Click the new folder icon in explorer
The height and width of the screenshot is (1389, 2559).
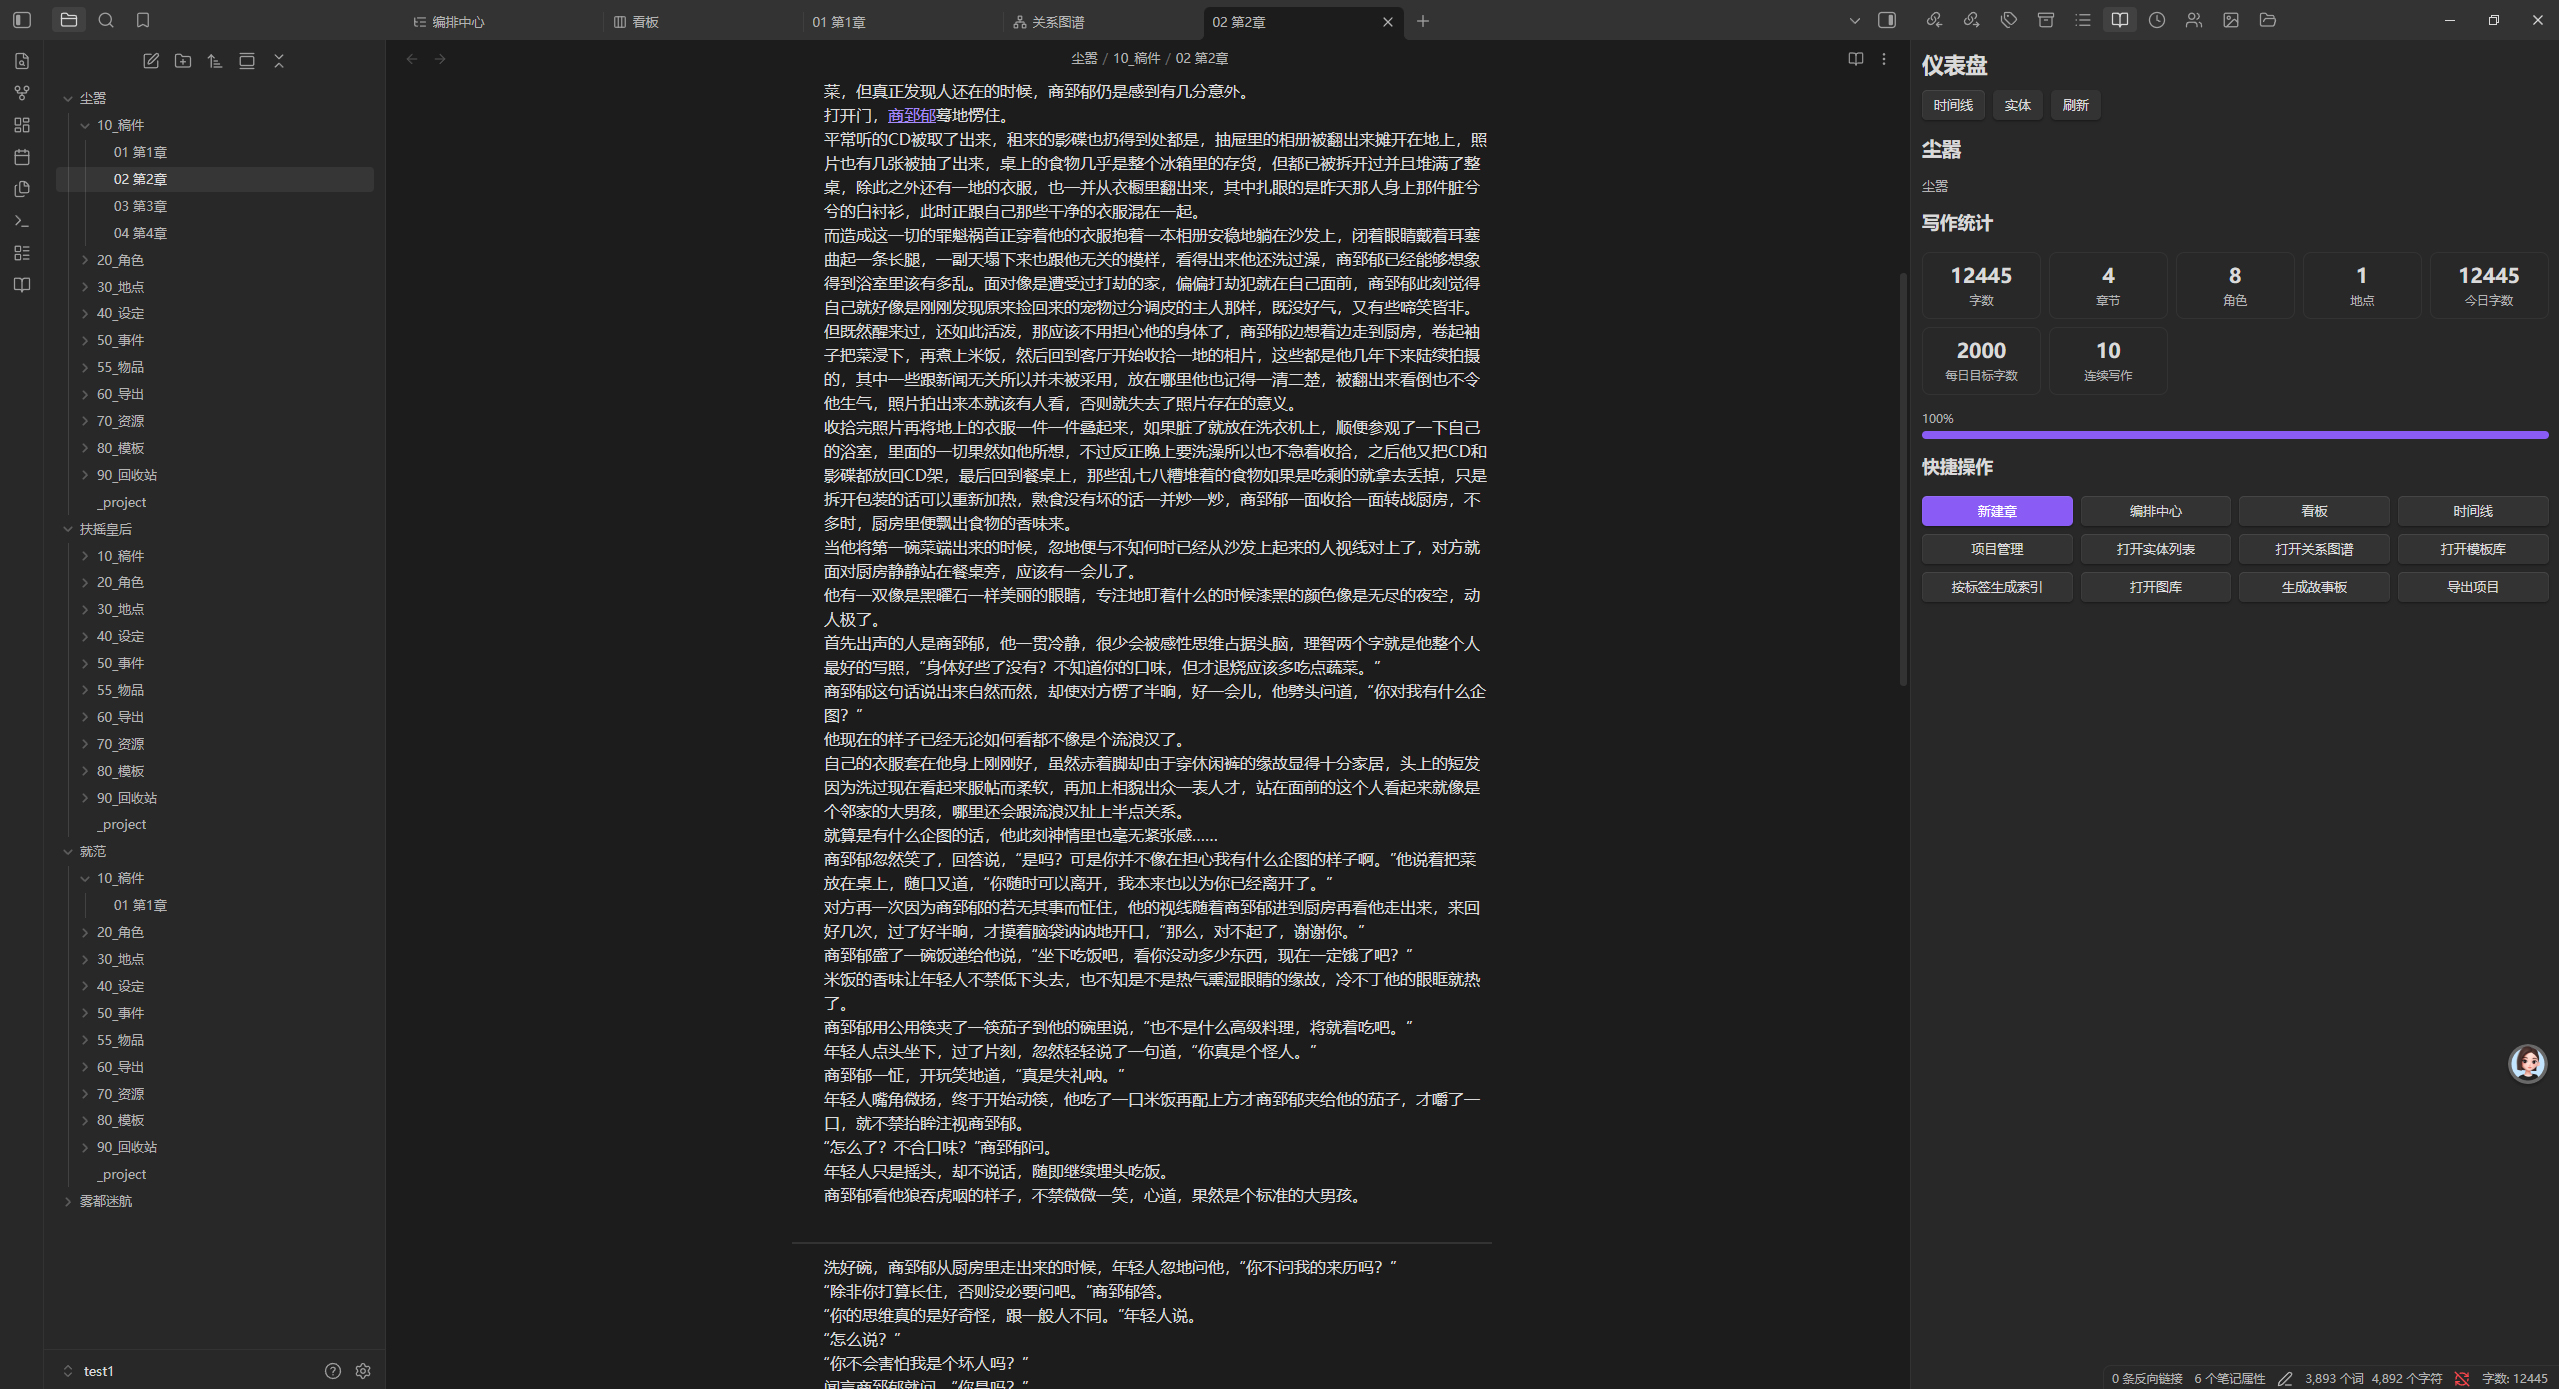click(183, 61)
